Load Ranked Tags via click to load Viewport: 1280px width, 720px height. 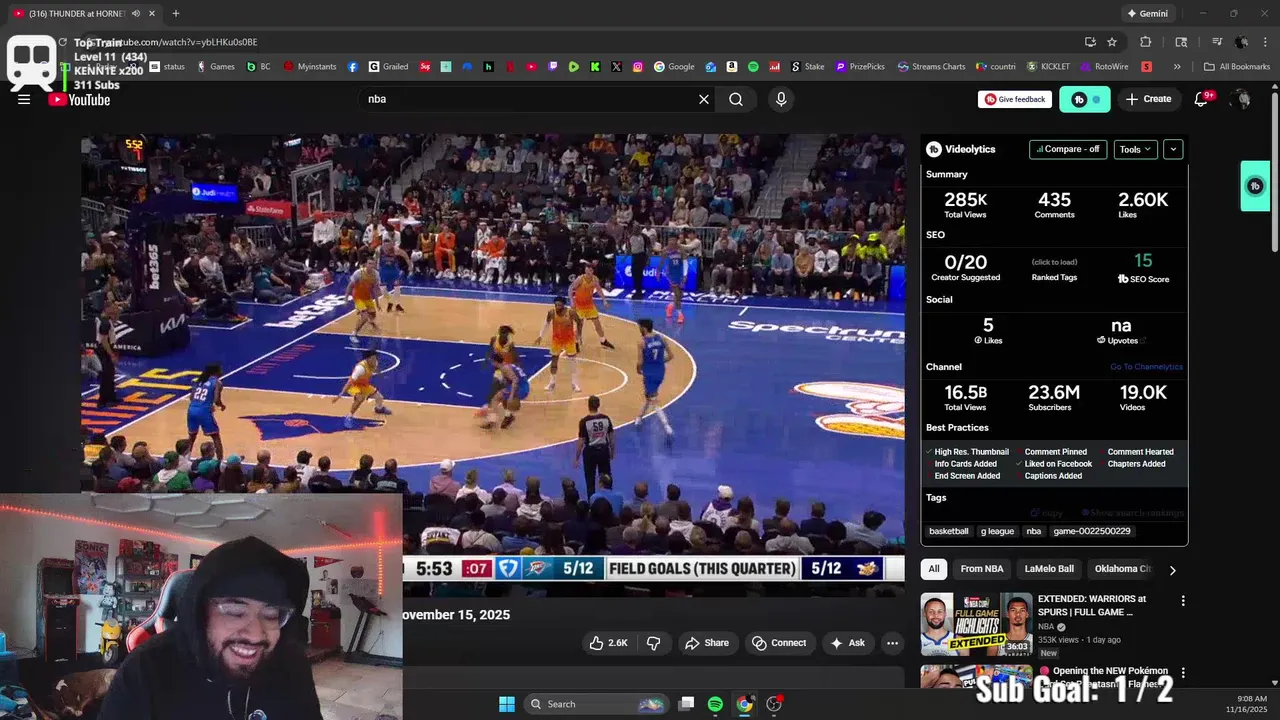[x=1054, y=262]
